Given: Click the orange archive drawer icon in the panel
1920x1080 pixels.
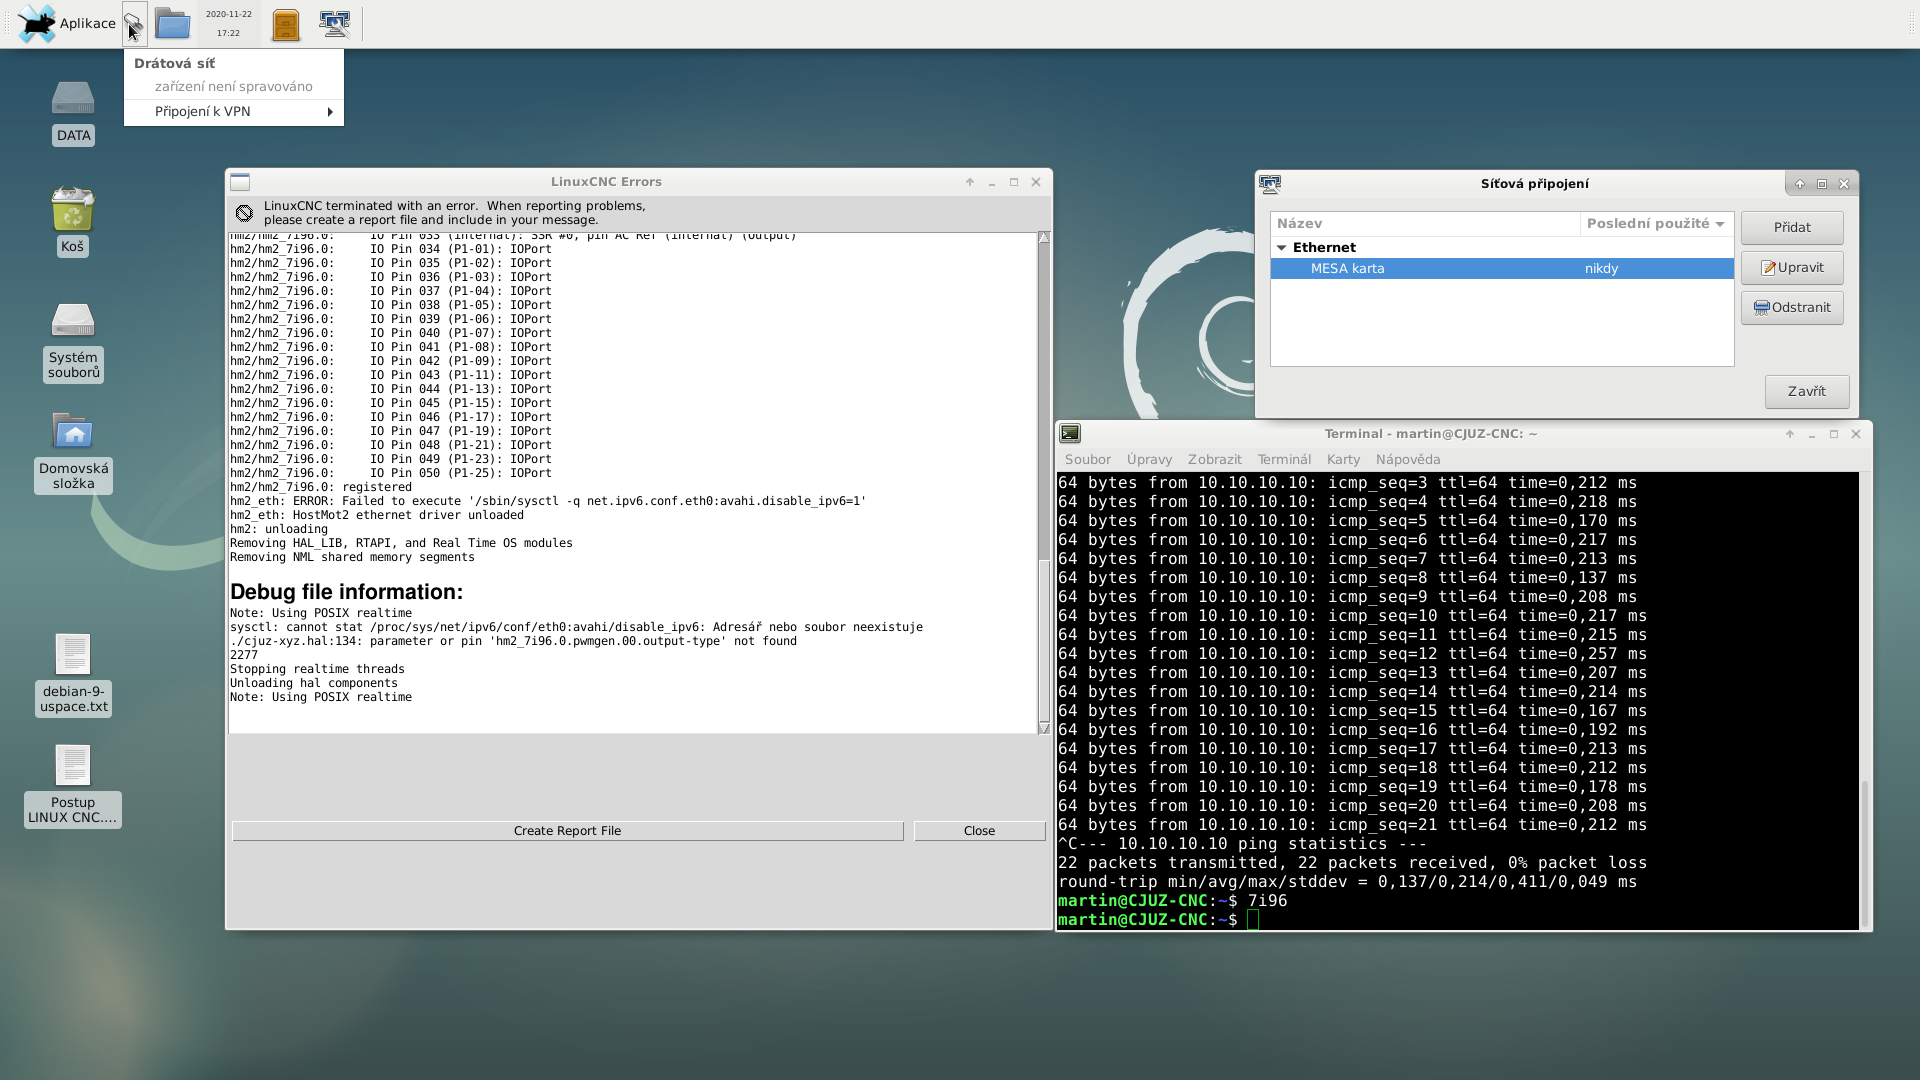Looking at the screenshot, I should (286, 24).
